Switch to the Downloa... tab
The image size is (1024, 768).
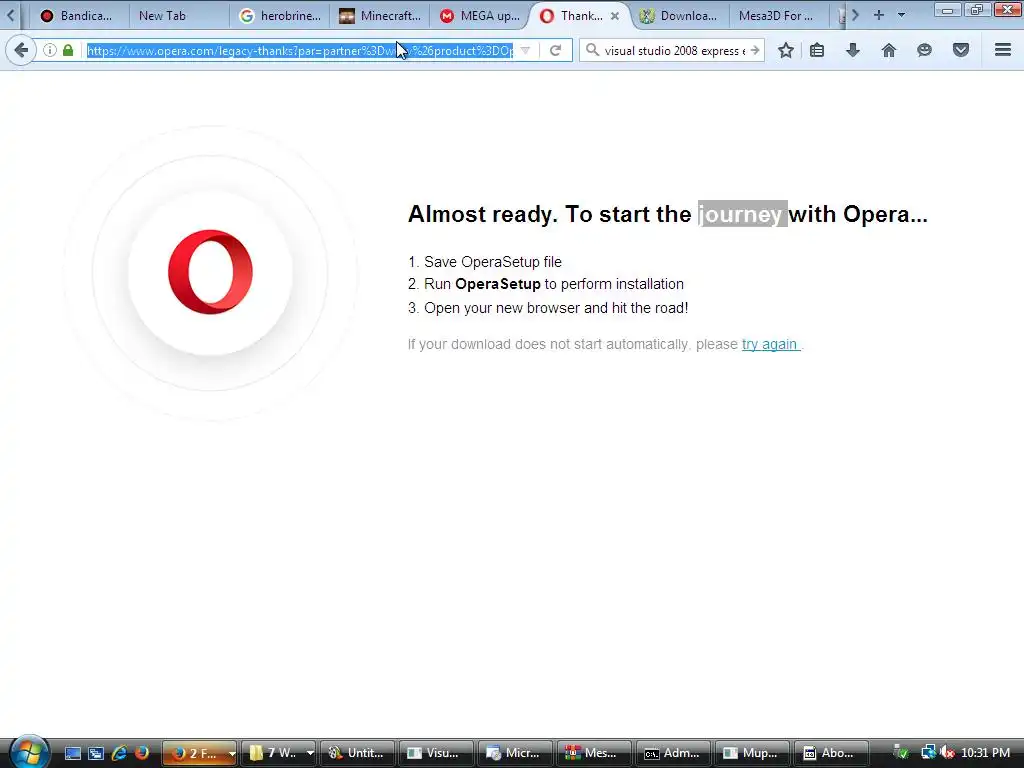pos(679,16)
